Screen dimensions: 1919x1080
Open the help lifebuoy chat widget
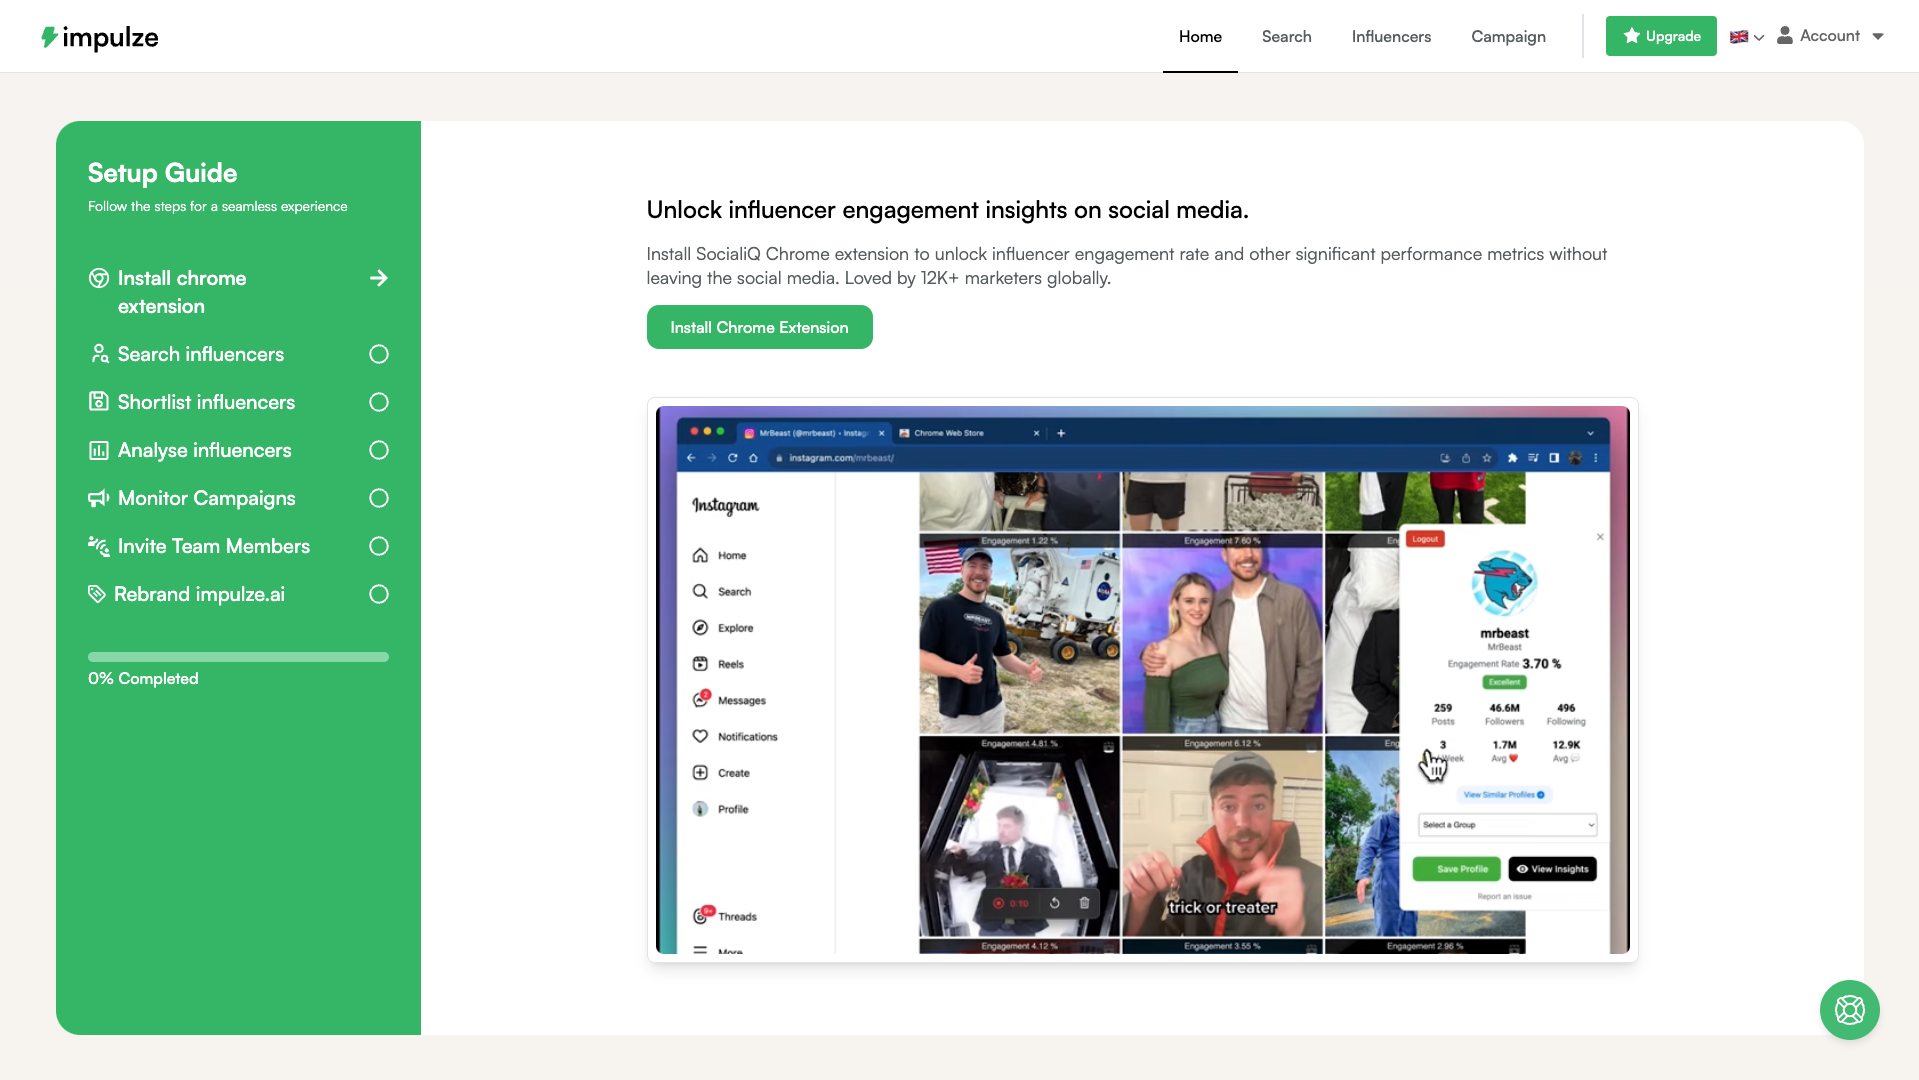(x=1849, y=1010)
